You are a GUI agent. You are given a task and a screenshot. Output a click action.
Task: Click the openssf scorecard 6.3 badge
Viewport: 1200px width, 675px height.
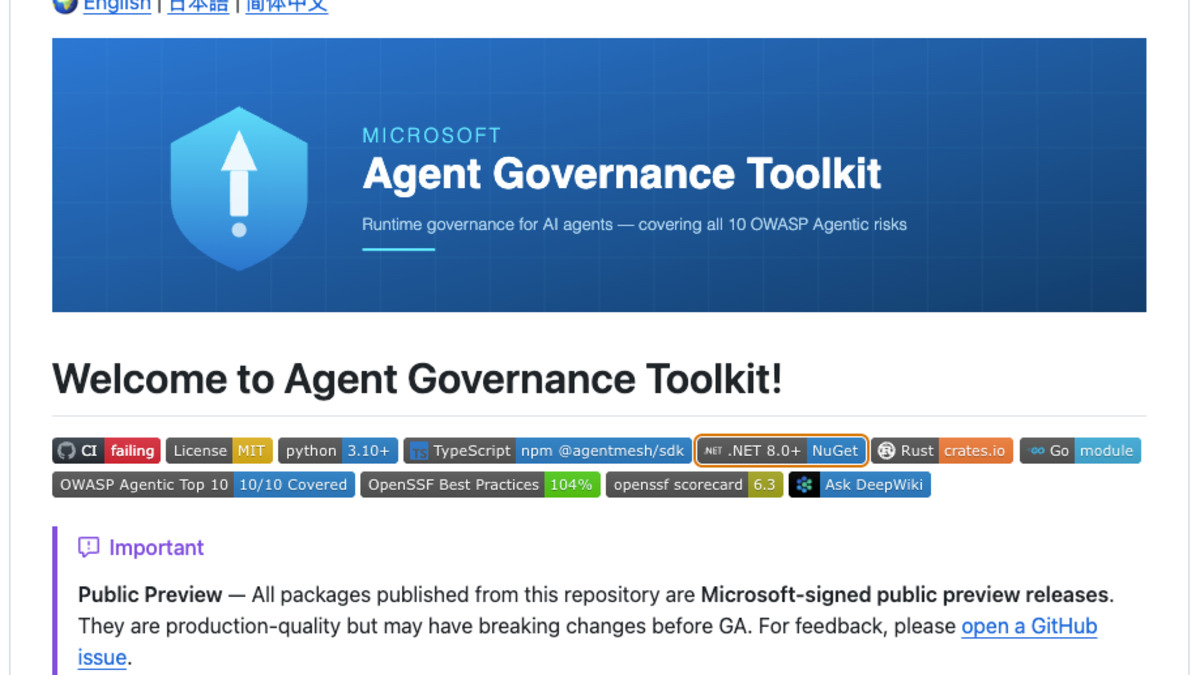pos(694,484)
